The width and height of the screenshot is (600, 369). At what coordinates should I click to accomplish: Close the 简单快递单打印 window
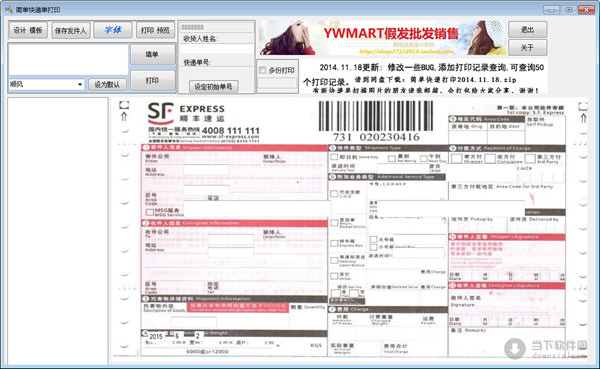pyautogui.click(x=586, y=10)
